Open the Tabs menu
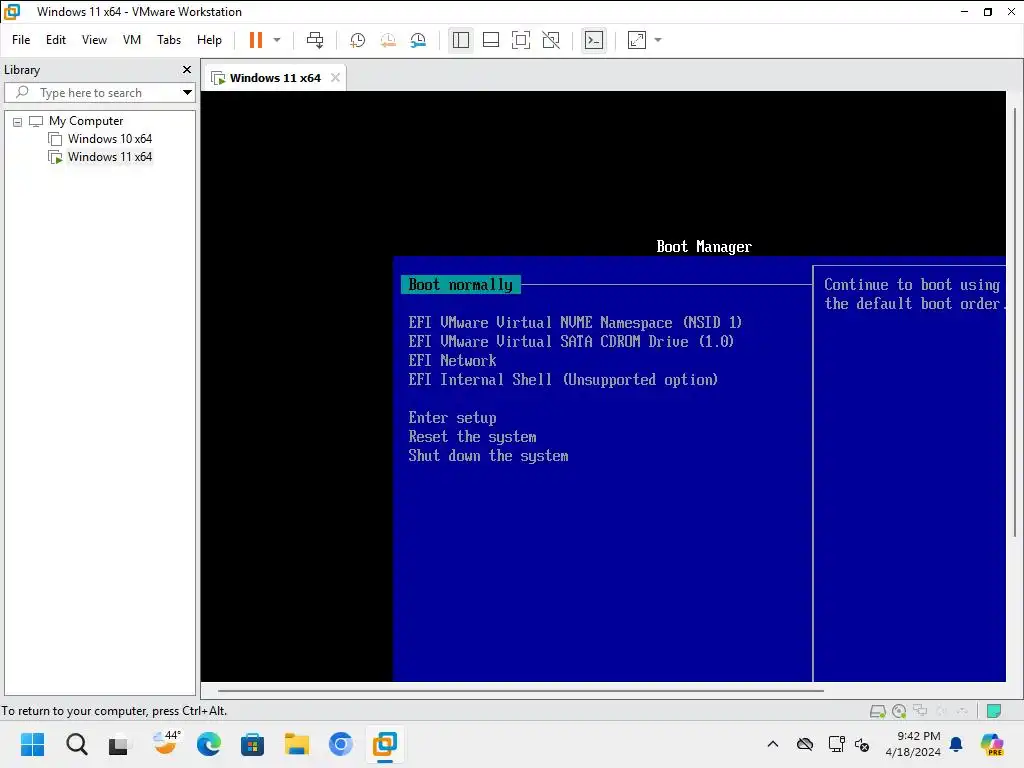 [x=168, y=40]
